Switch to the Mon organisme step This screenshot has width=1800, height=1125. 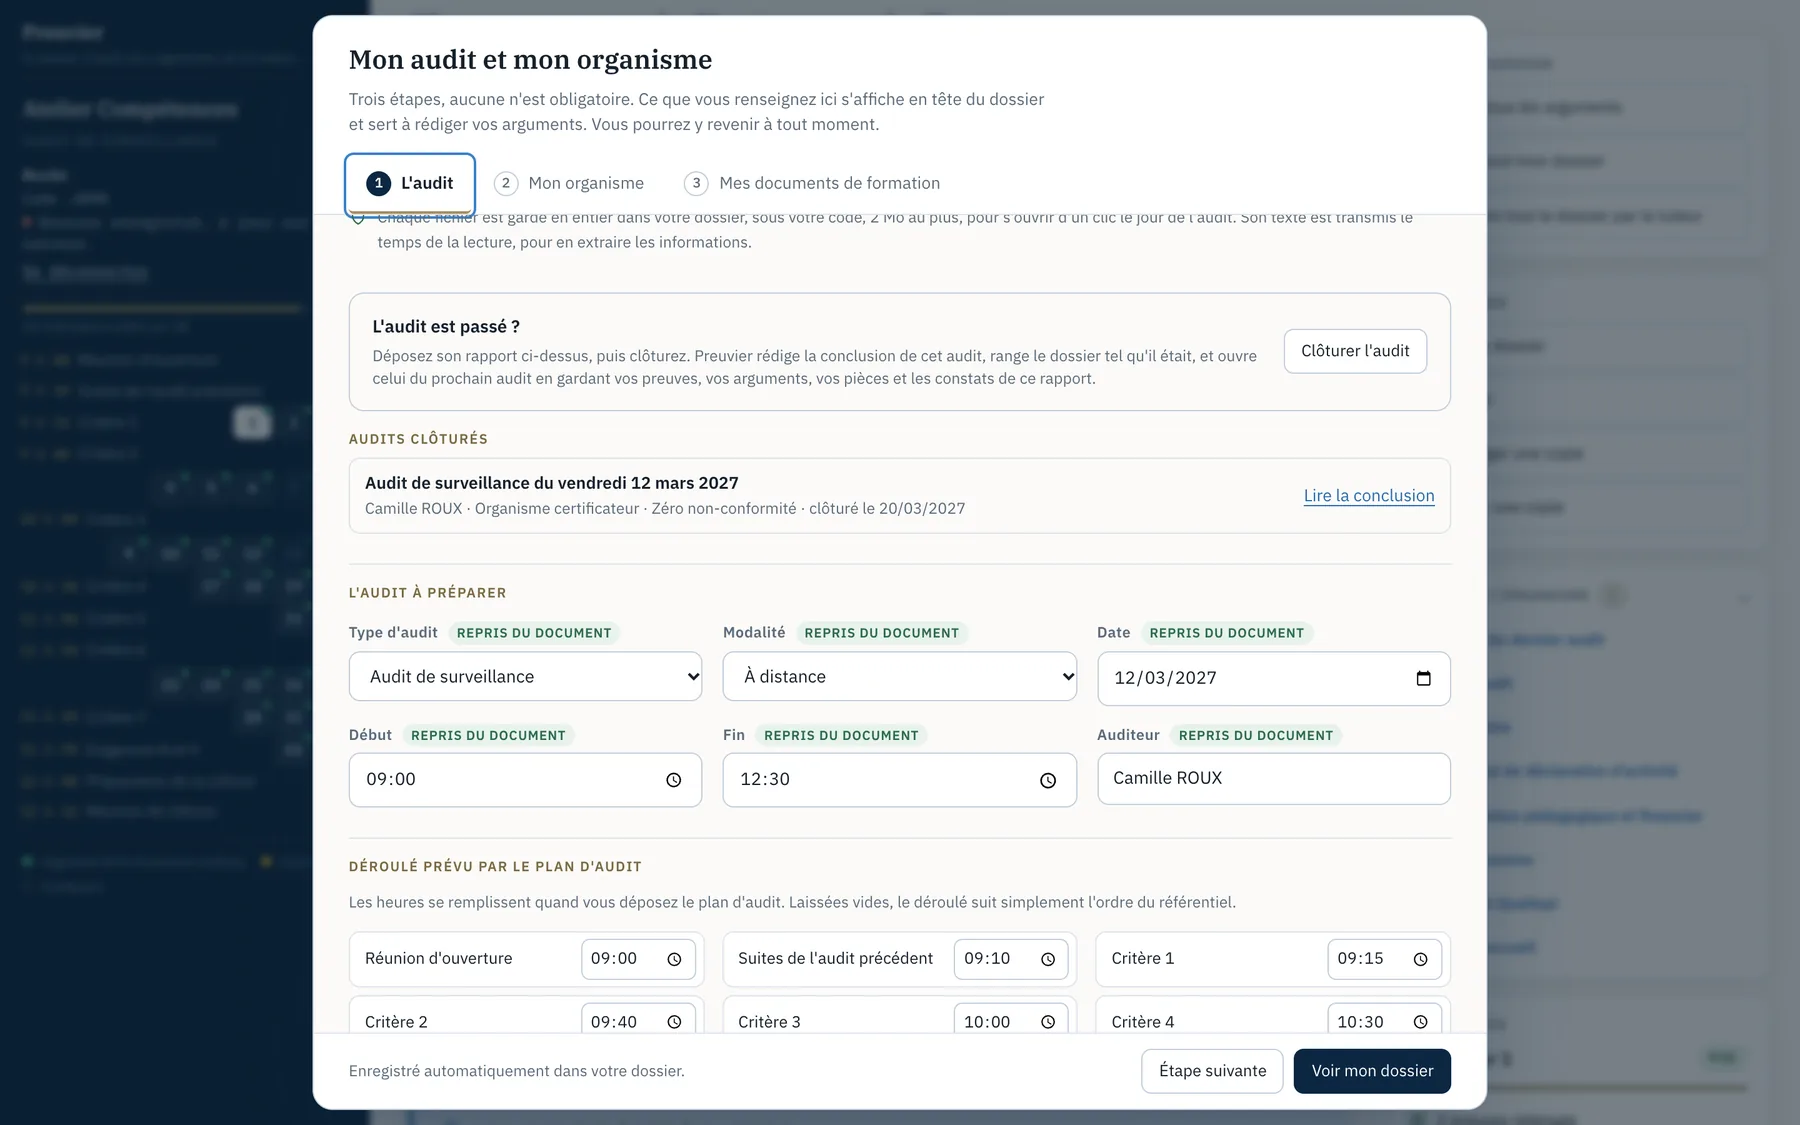point(570,183)
